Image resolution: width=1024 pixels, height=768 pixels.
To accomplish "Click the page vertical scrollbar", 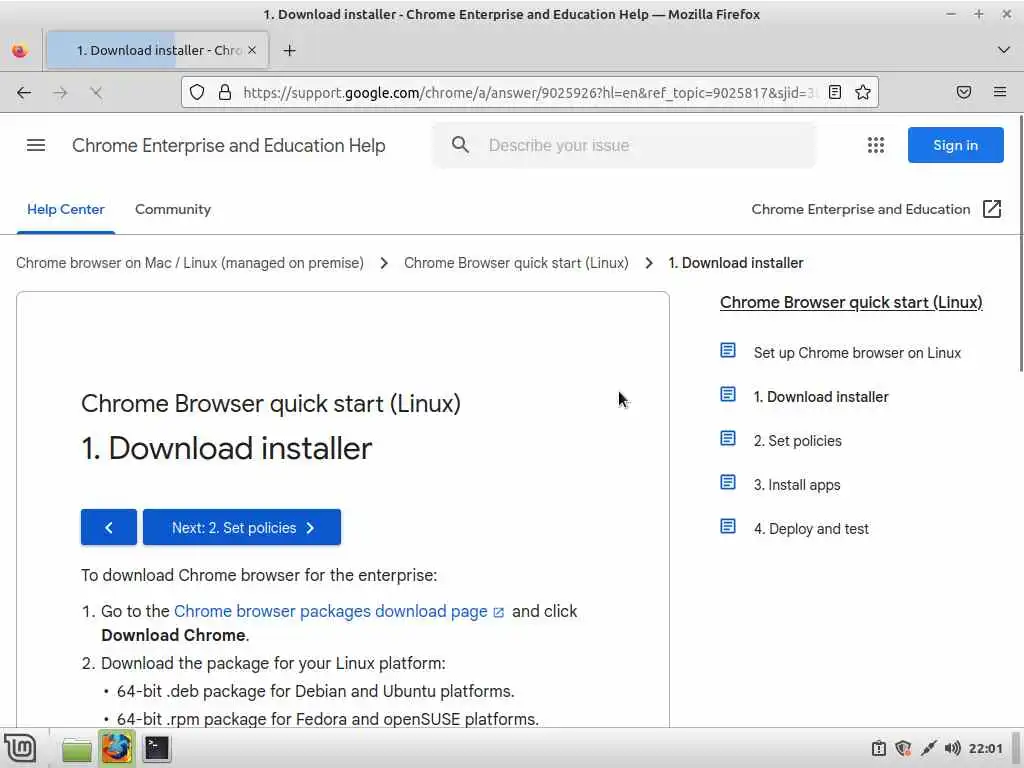I will point(1020,242).
